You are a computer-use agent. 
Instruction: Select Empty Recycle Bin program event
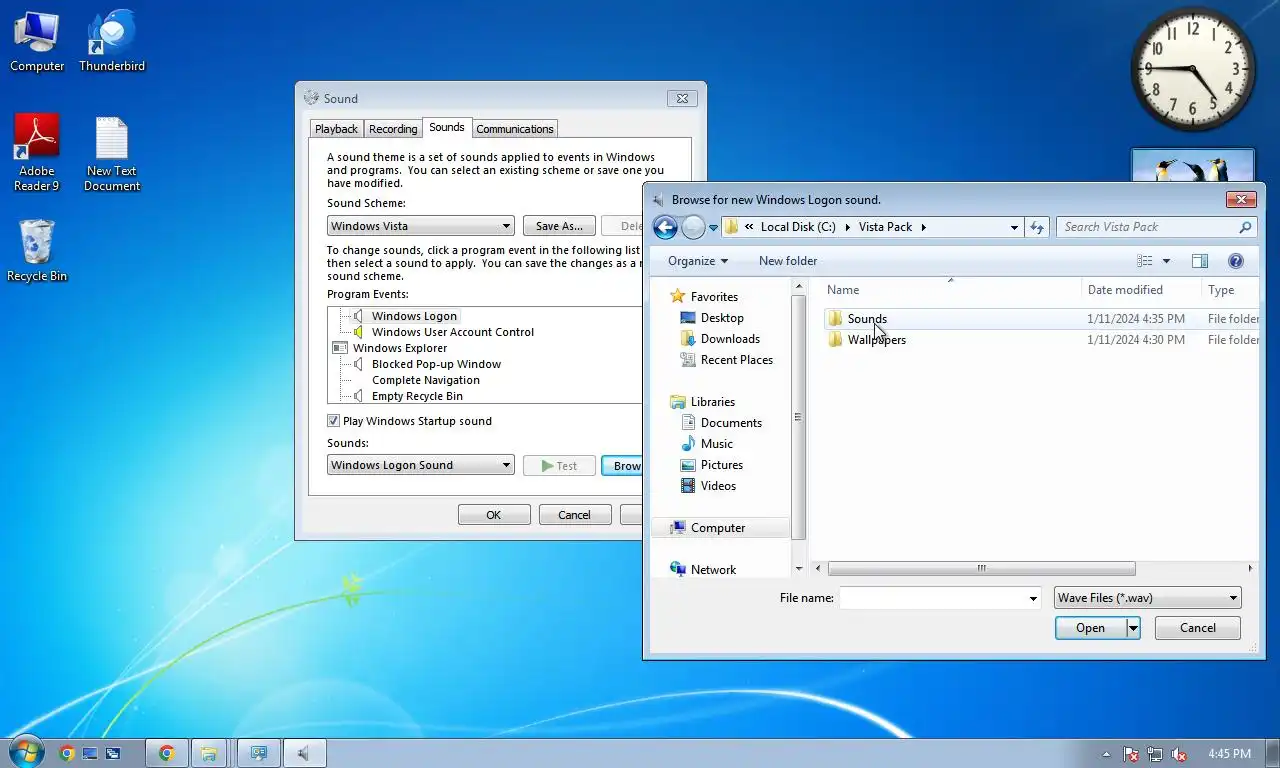417,396
